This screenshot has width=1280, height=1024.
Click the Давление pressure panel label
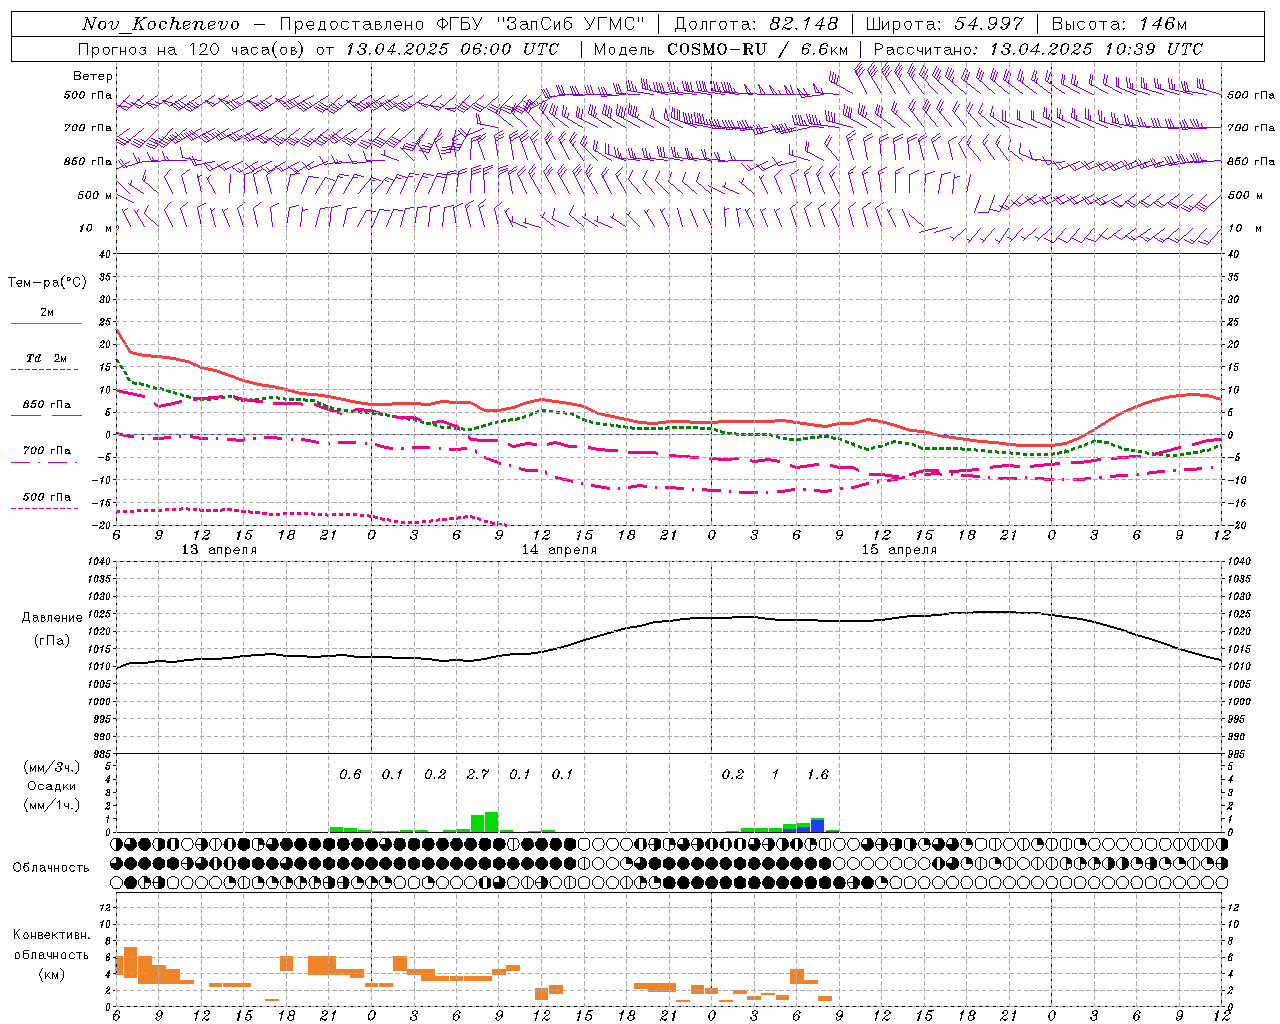52,618
